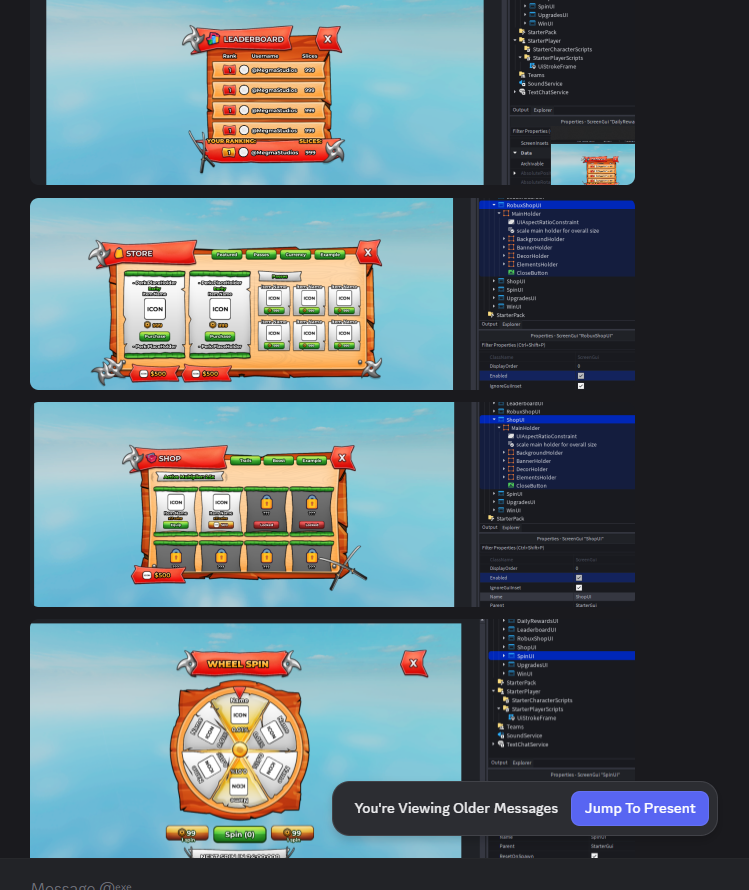Click the UIAspectRatioConstraint icon under RobuxShopUI
The height and width of the screenshot is (890, 749).
click(x=511, y=222)
